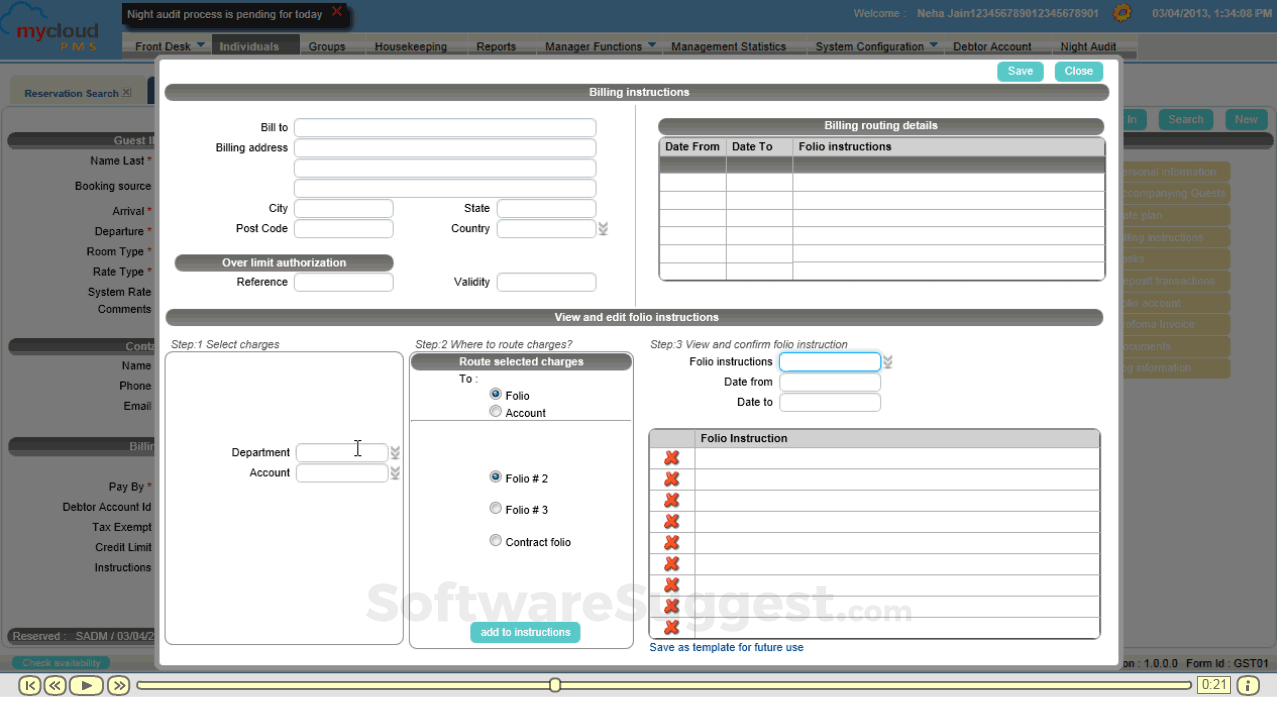Choose the Folio # 3 radio option

tap(496, 509)
